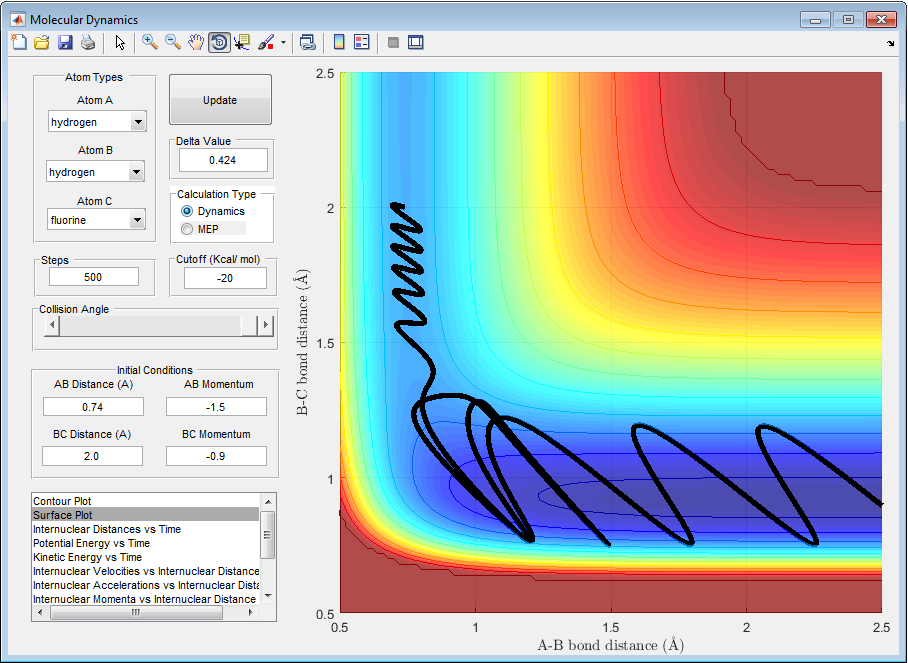Print the figure using printer icon
The image size is (908, 663).
coord(88,42)
